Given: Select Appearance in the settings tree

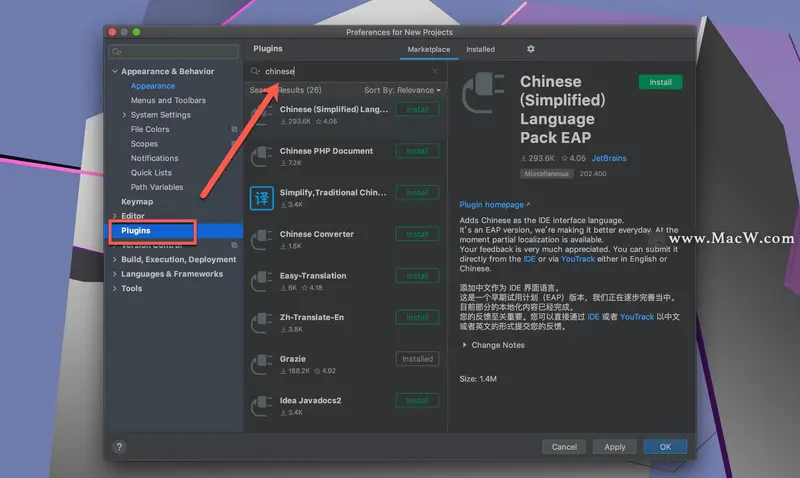Looking at the screenshot, I should click(x=153, y=86).
